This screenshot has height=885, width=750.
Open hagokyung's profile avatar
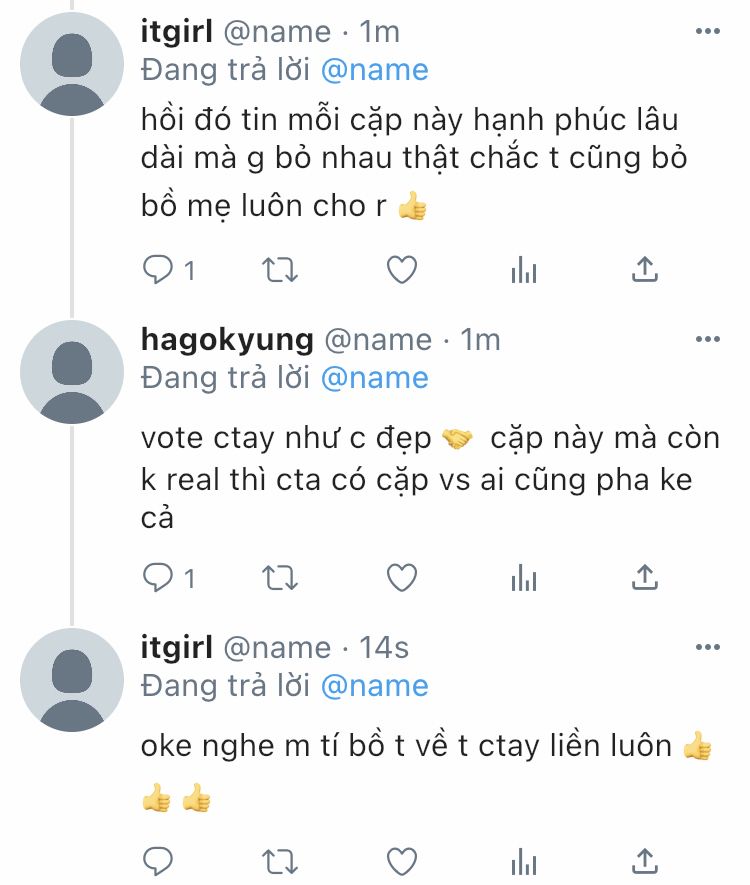[x=72, y=372]
